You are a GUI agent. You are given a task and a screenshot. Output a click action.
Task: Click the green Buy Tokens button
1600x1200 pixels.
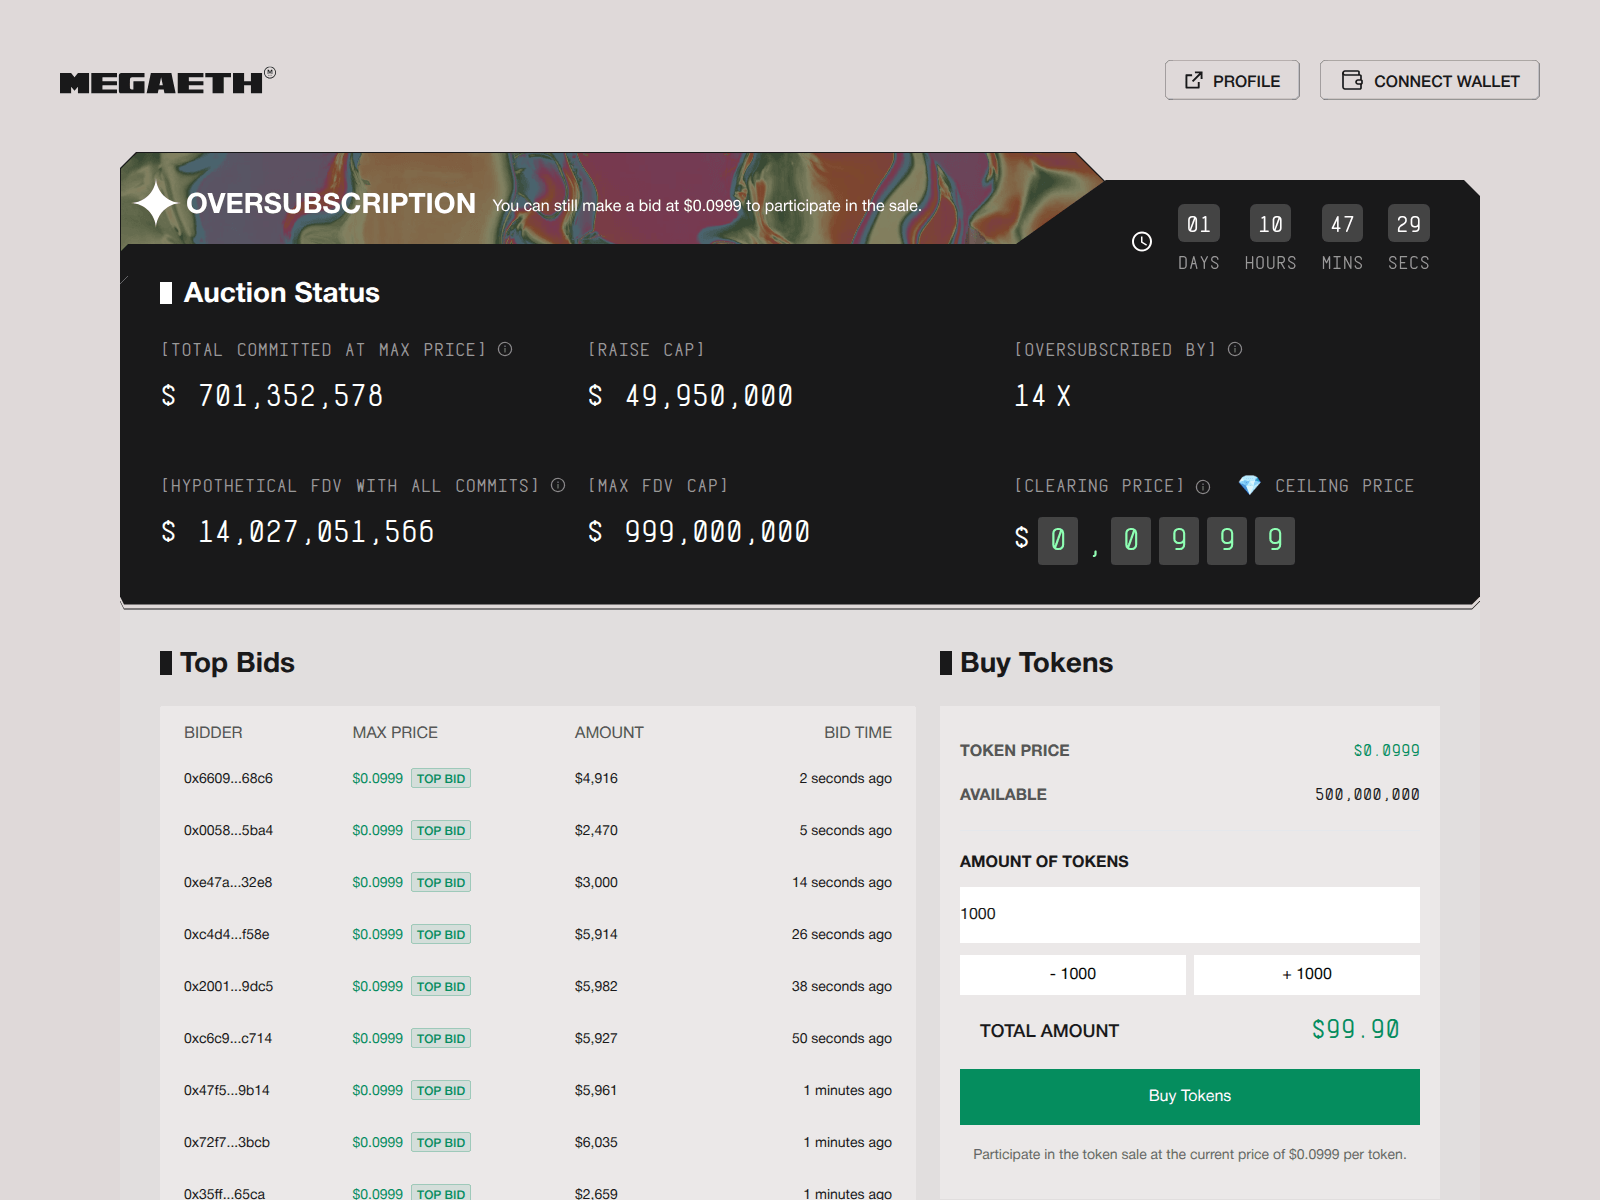click(x=1190, y=1096)
